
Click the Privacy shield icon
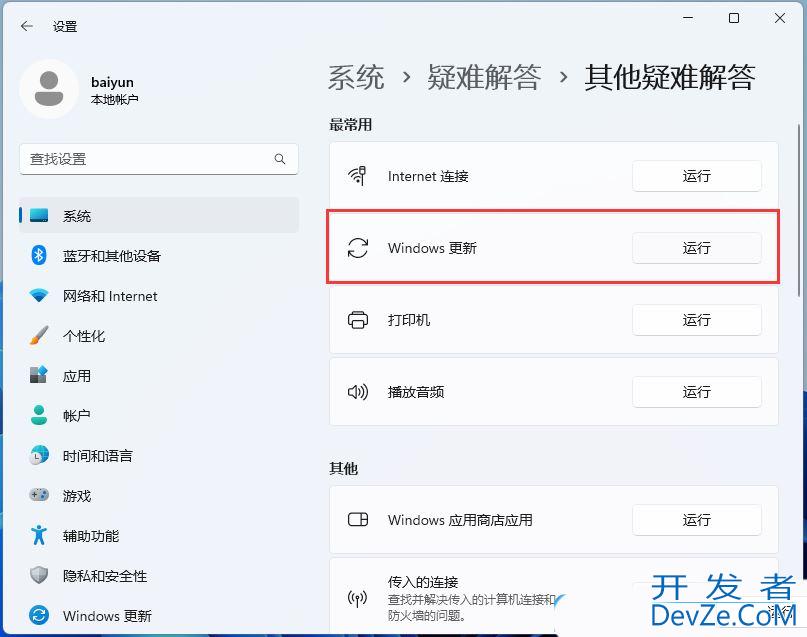(39, 575)
